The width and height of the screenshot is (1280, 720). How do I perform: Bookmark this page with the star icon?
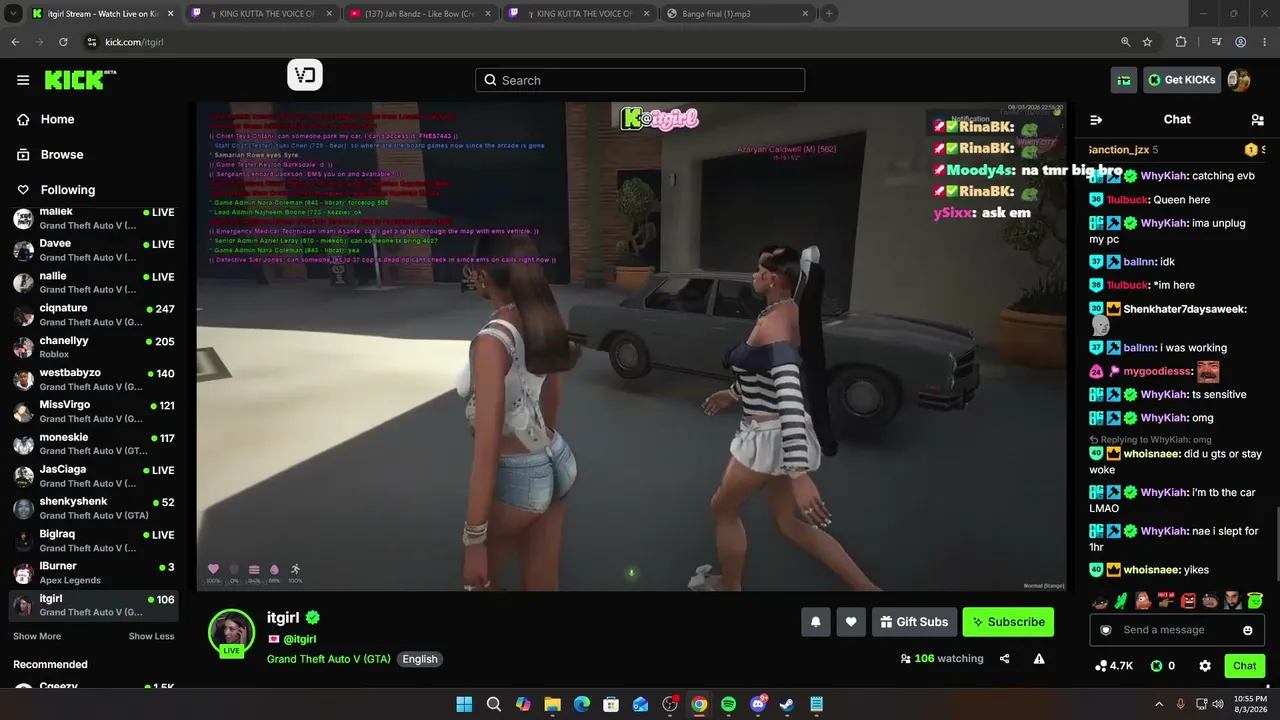pyautogui.click(x=1147, y=42)
